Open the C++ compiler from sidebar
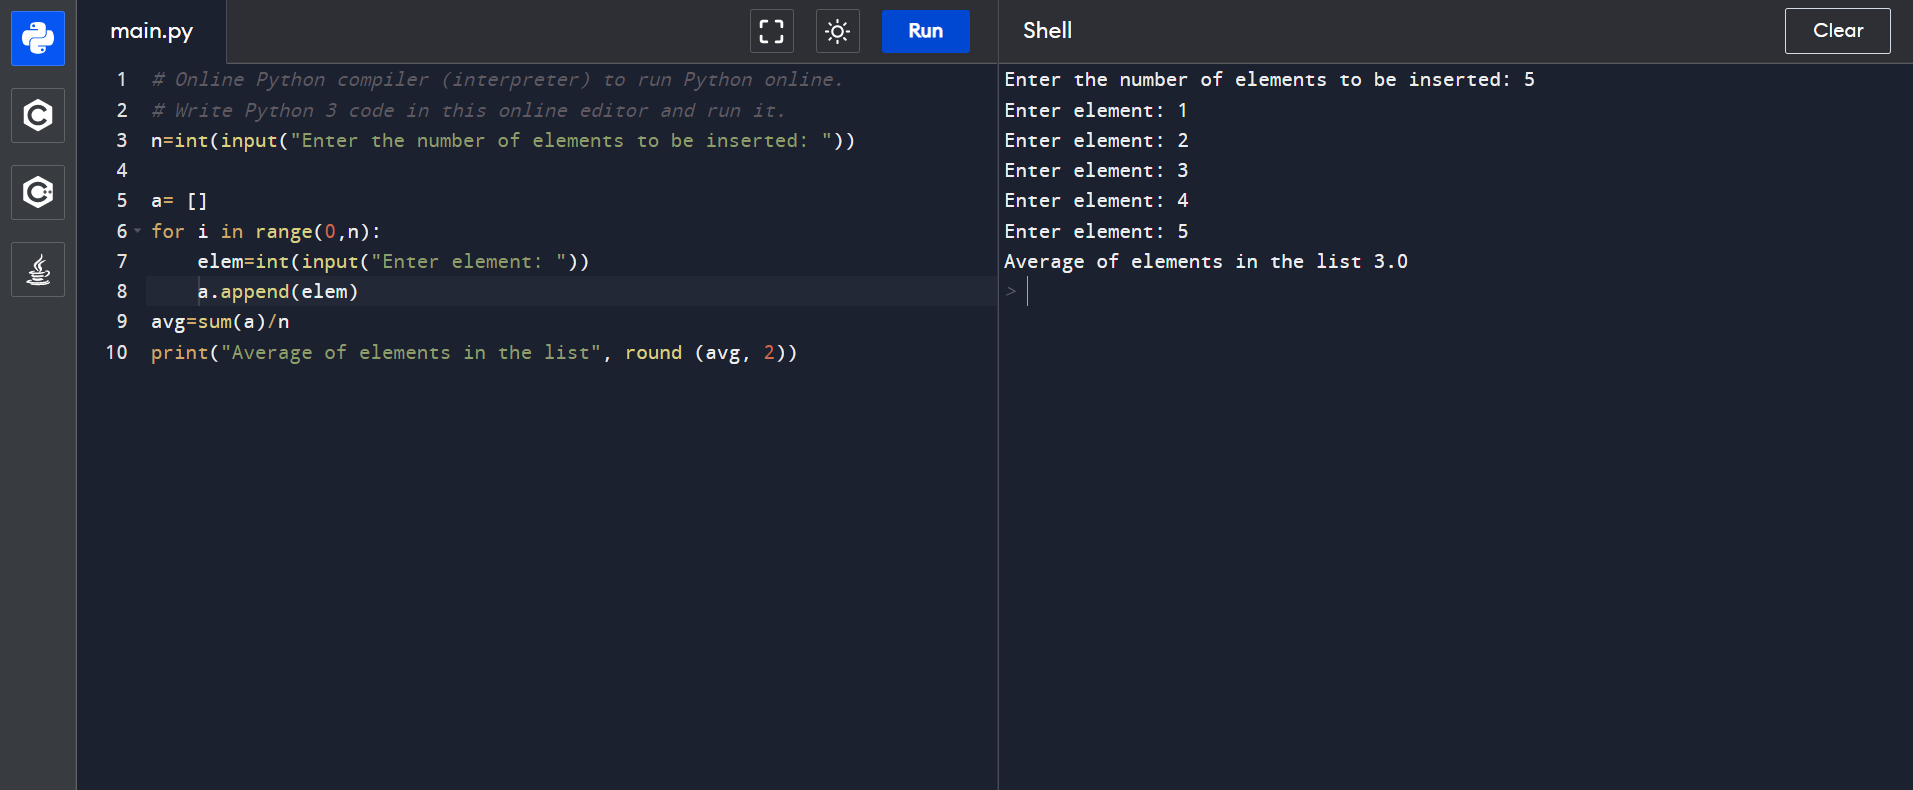This screenshot has width=1913, height=790. [x=38, y=192]
